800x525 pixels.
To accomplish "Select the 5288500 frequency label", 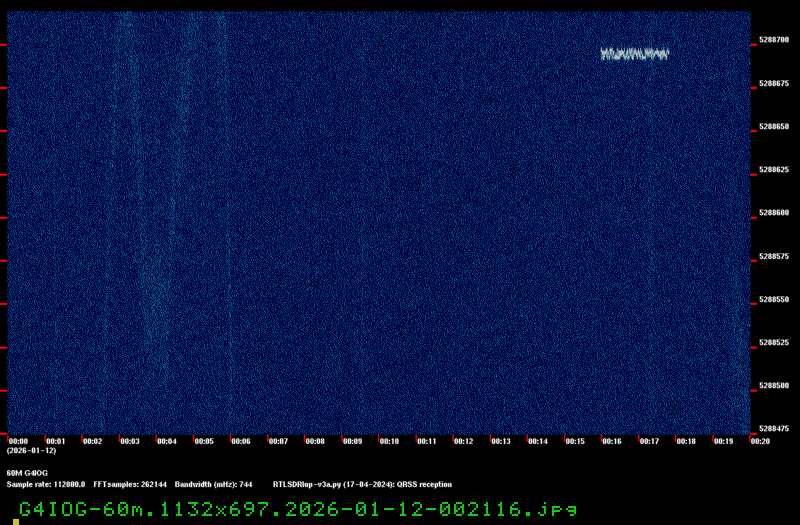I will [774, 386].
